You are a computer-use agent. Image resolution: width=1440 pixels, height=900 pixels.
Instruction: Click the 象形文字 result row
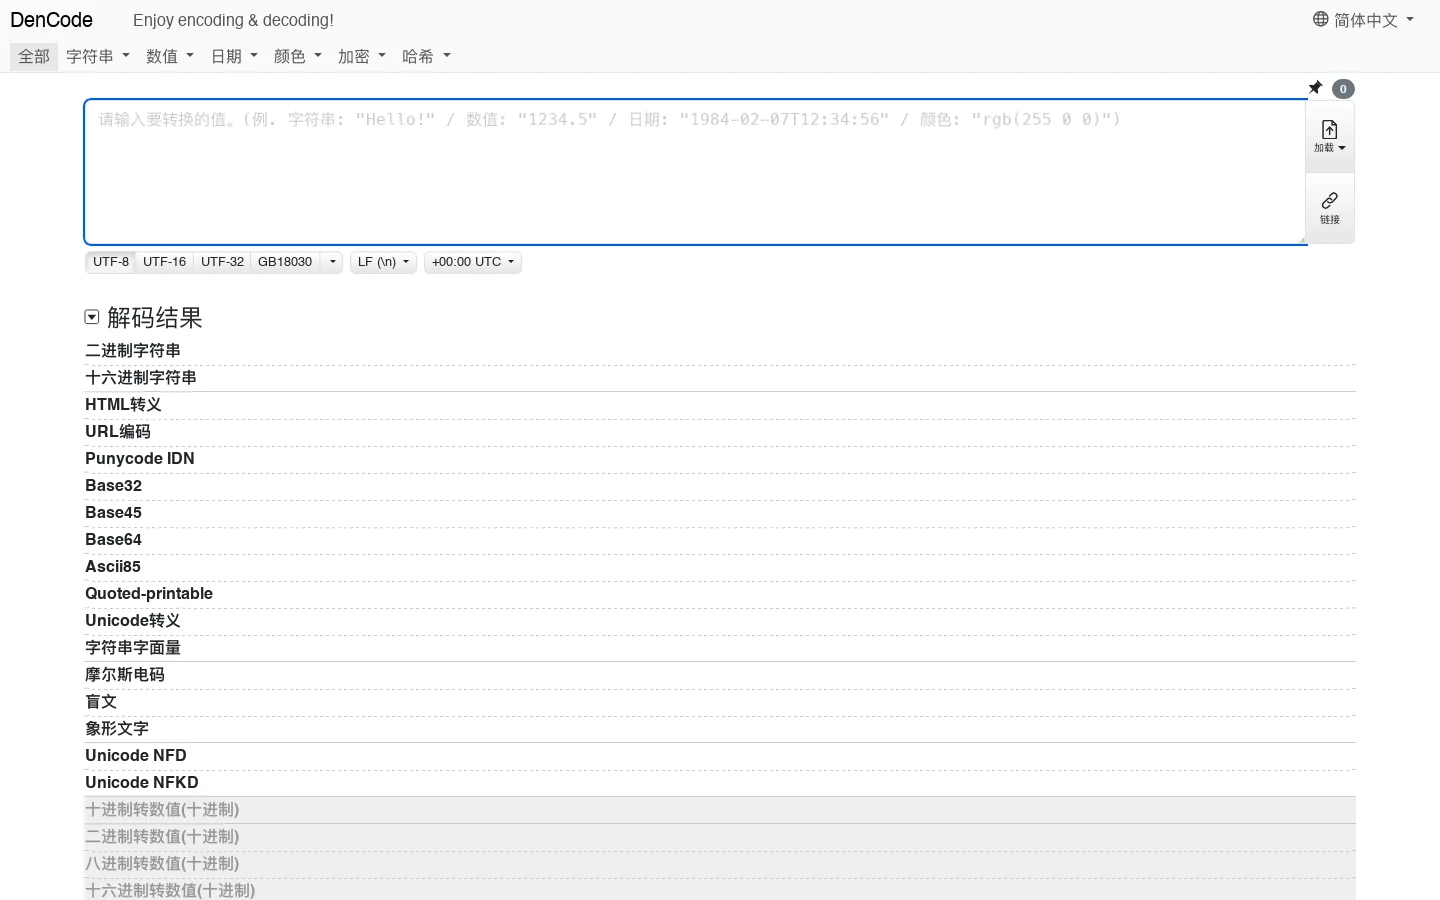coord(720,729)
